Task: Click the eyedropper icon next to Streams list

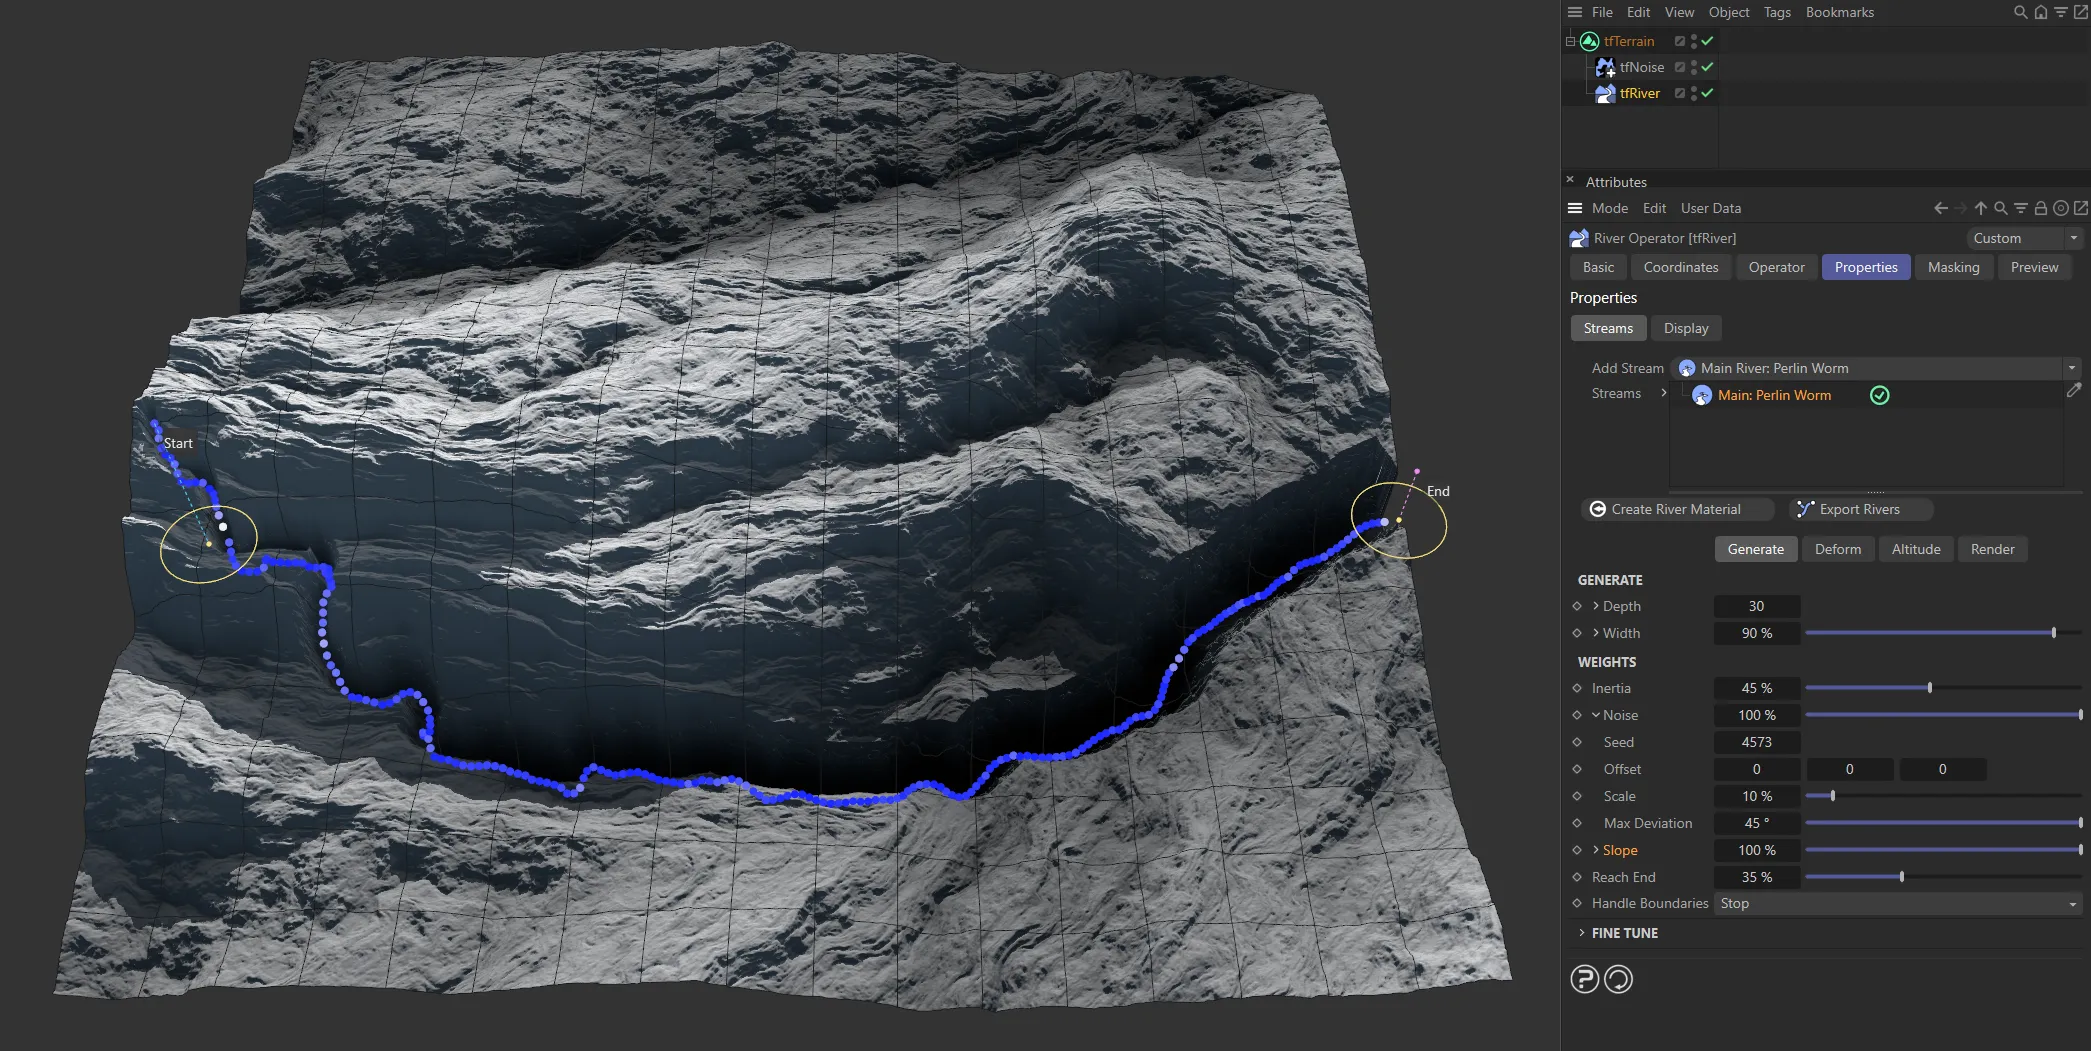Action: (x=2074, y=390)
